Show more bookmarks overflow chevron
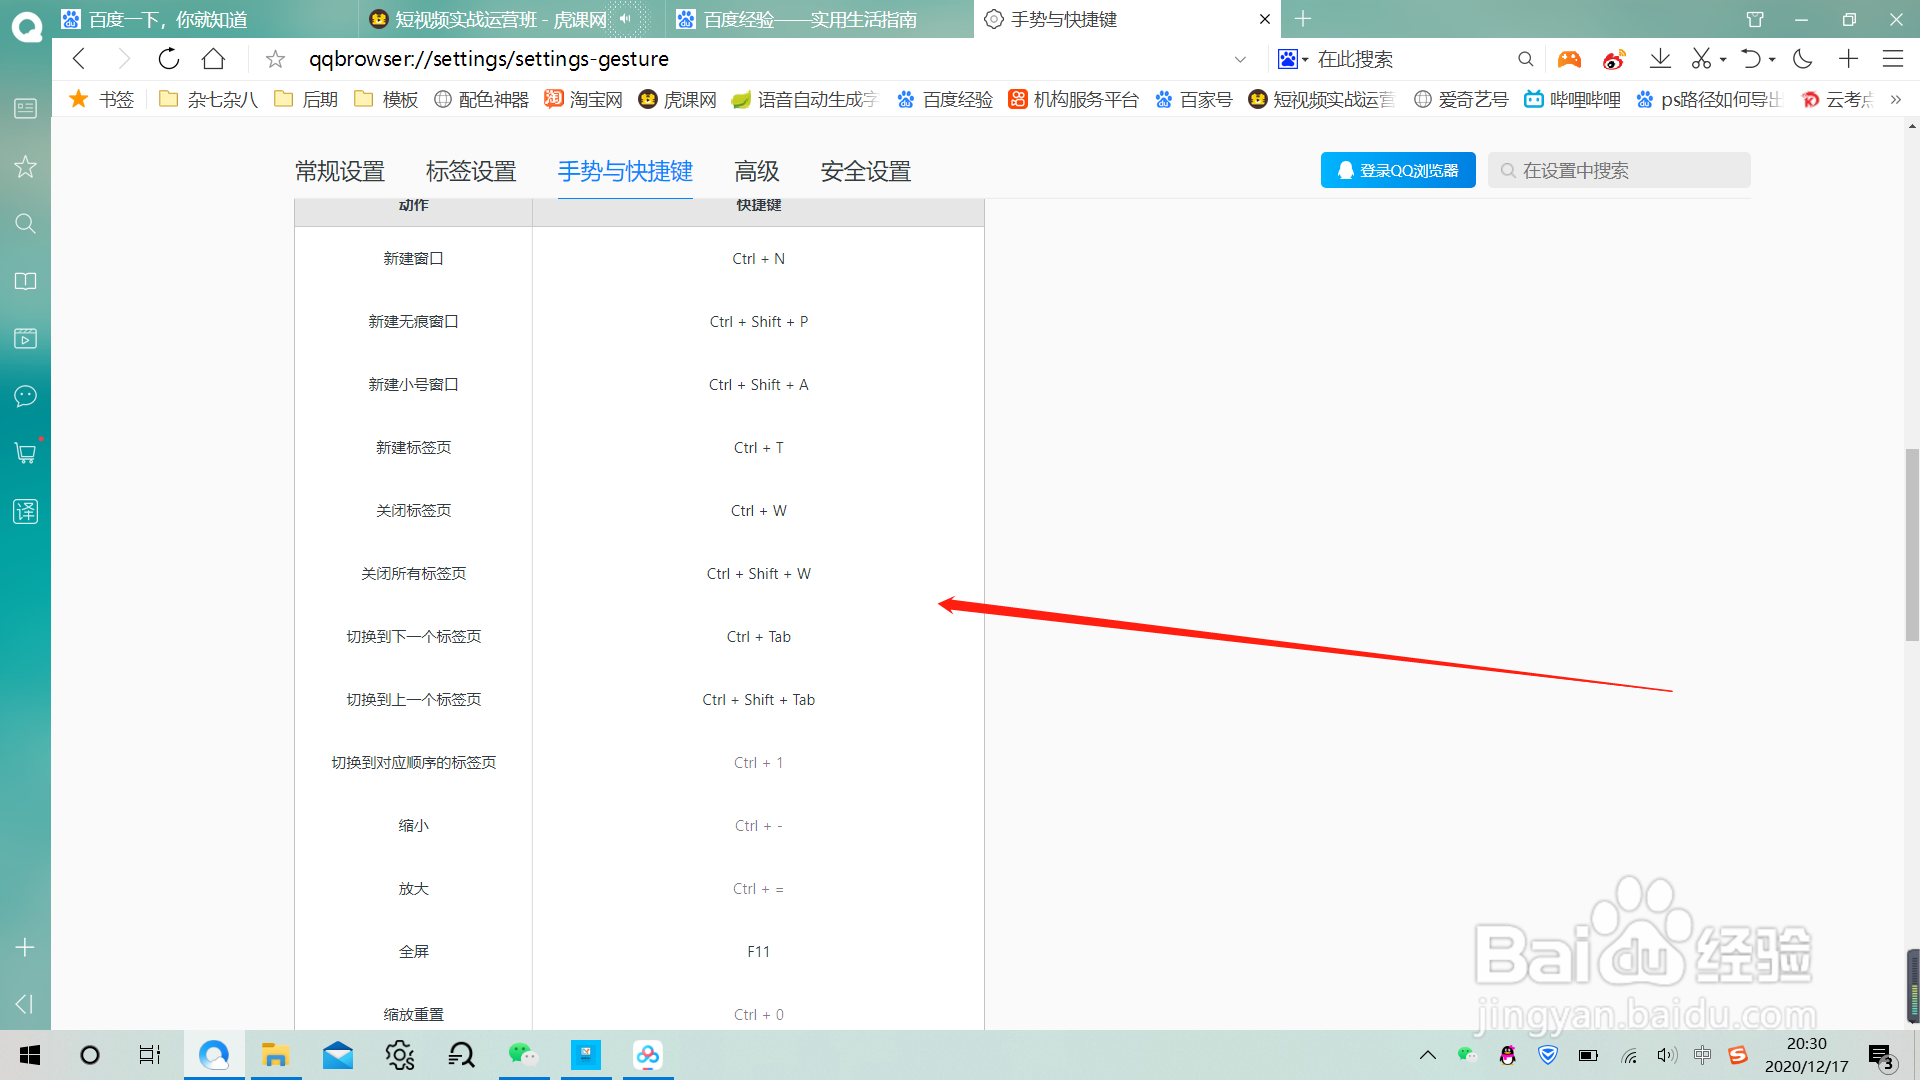1920x1080 pixels. pyautogui.click(x=1895, y=99)
